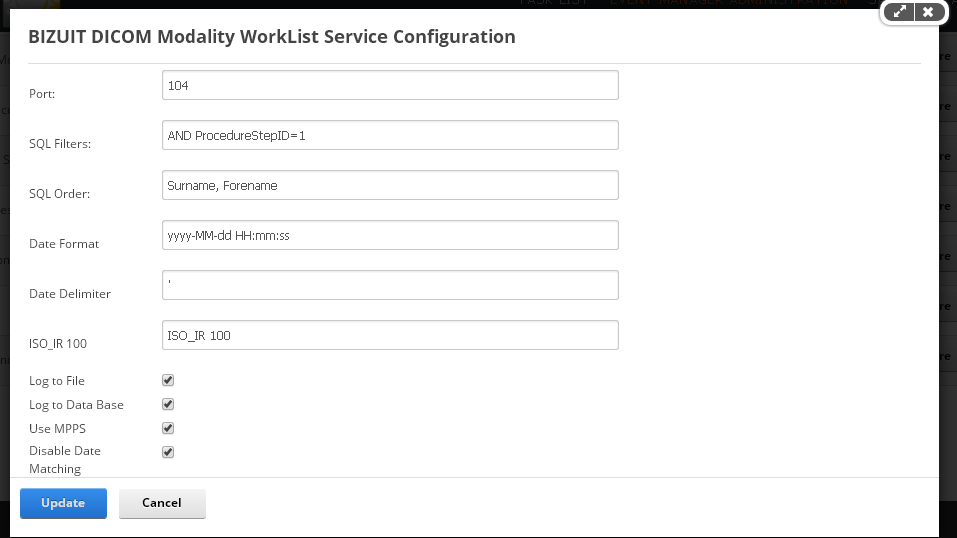Toggle the Log to File checkbox

coord(168,380)
